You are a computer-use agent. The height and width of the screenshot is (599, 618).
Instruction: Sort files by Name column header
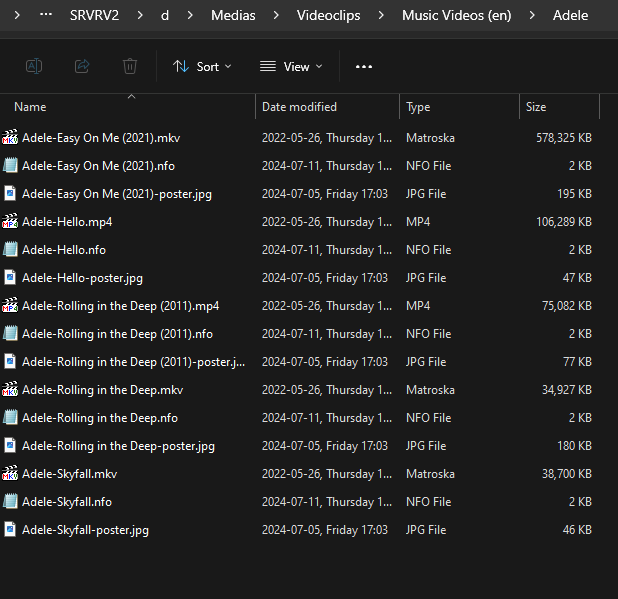30,107
